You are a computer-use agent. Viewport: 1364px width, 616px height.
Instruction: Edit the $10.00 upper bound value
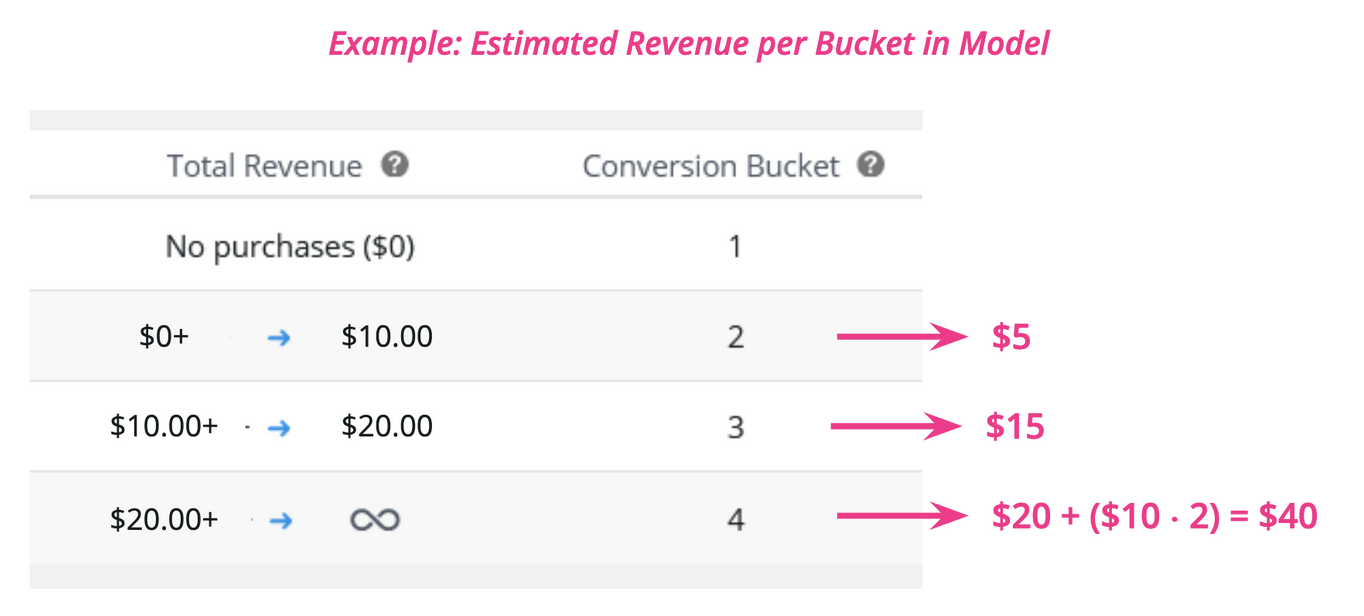[387, 337]
